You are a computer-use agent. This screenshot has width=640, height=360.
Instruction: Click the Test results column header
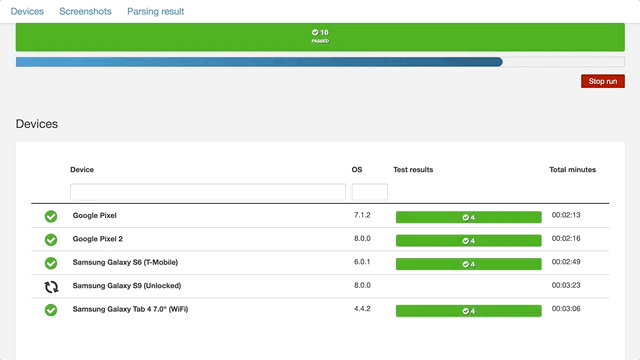point(413,169)
